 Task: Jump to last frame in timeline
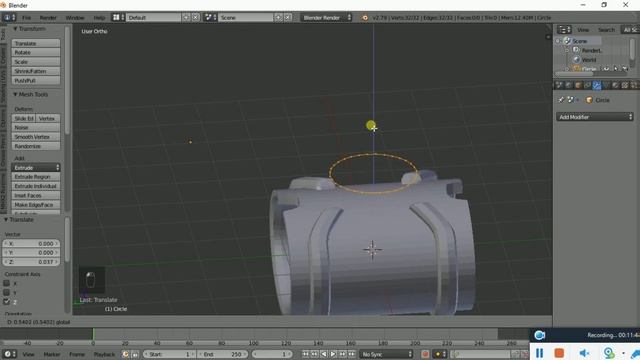tap(351, 354)
